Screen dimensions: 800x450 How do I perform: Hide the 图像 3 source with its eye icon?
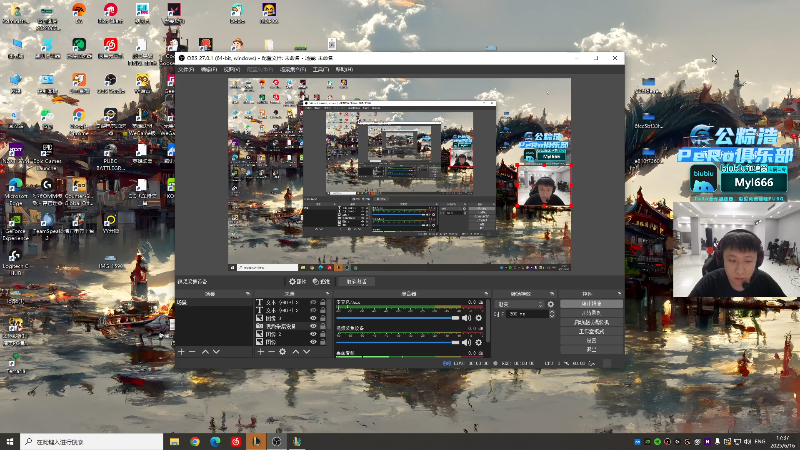point(313,318)
